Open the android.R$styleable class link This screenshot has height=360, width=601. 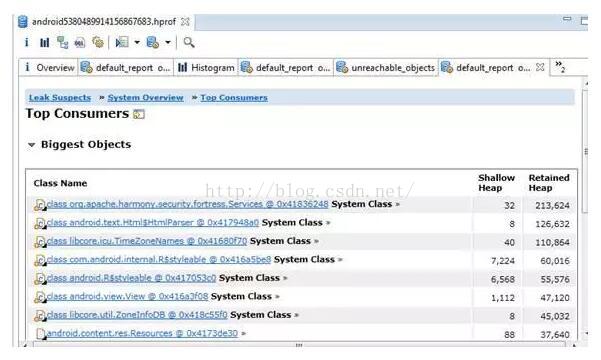click(x=131, y=278)
